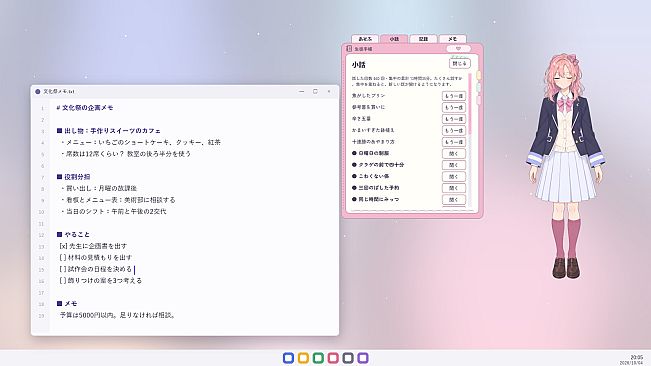
Task: Click the yellow bookmark tab on the notebook edge
Action: pyautogui.click(x=478, y=76)
